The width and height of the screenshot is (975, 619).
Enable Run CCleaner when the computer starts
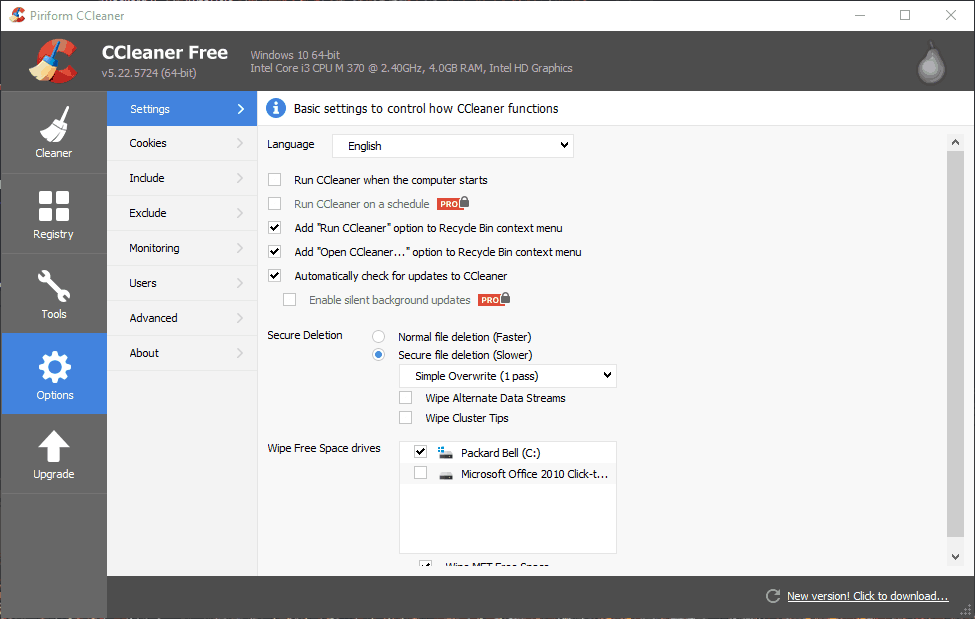[274, 180]
